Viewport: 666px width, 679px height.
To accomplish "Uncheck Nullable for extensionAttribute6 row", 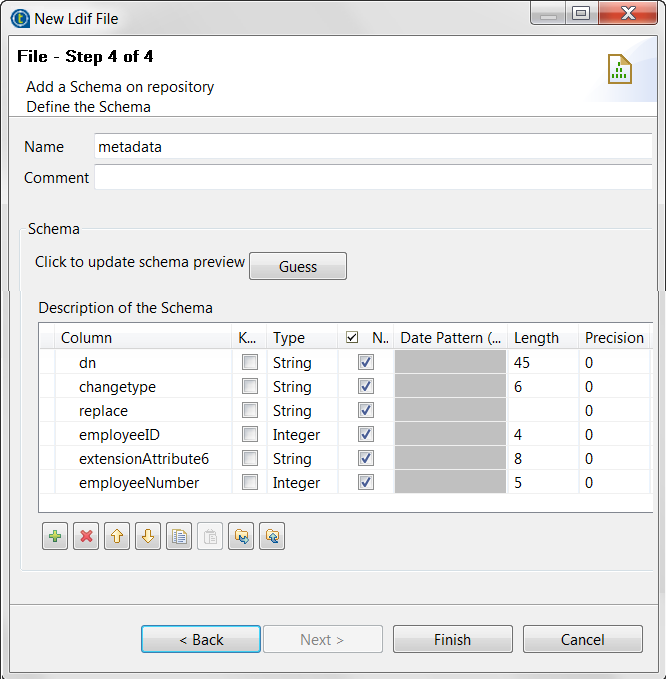I will click(366, 458).
